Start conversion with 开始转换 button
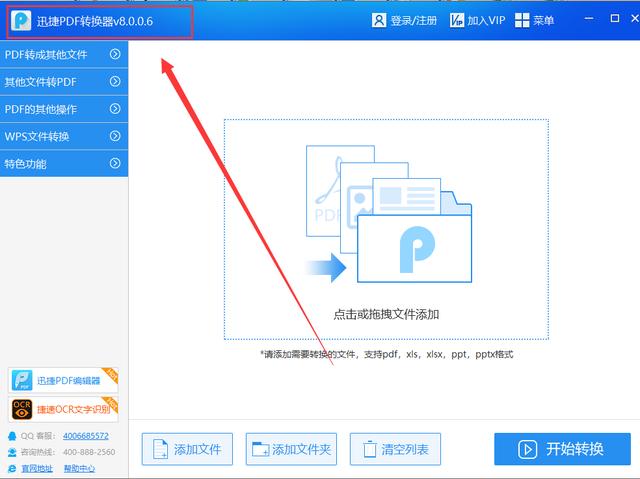 pyautogui.click(x=562, y=449)
